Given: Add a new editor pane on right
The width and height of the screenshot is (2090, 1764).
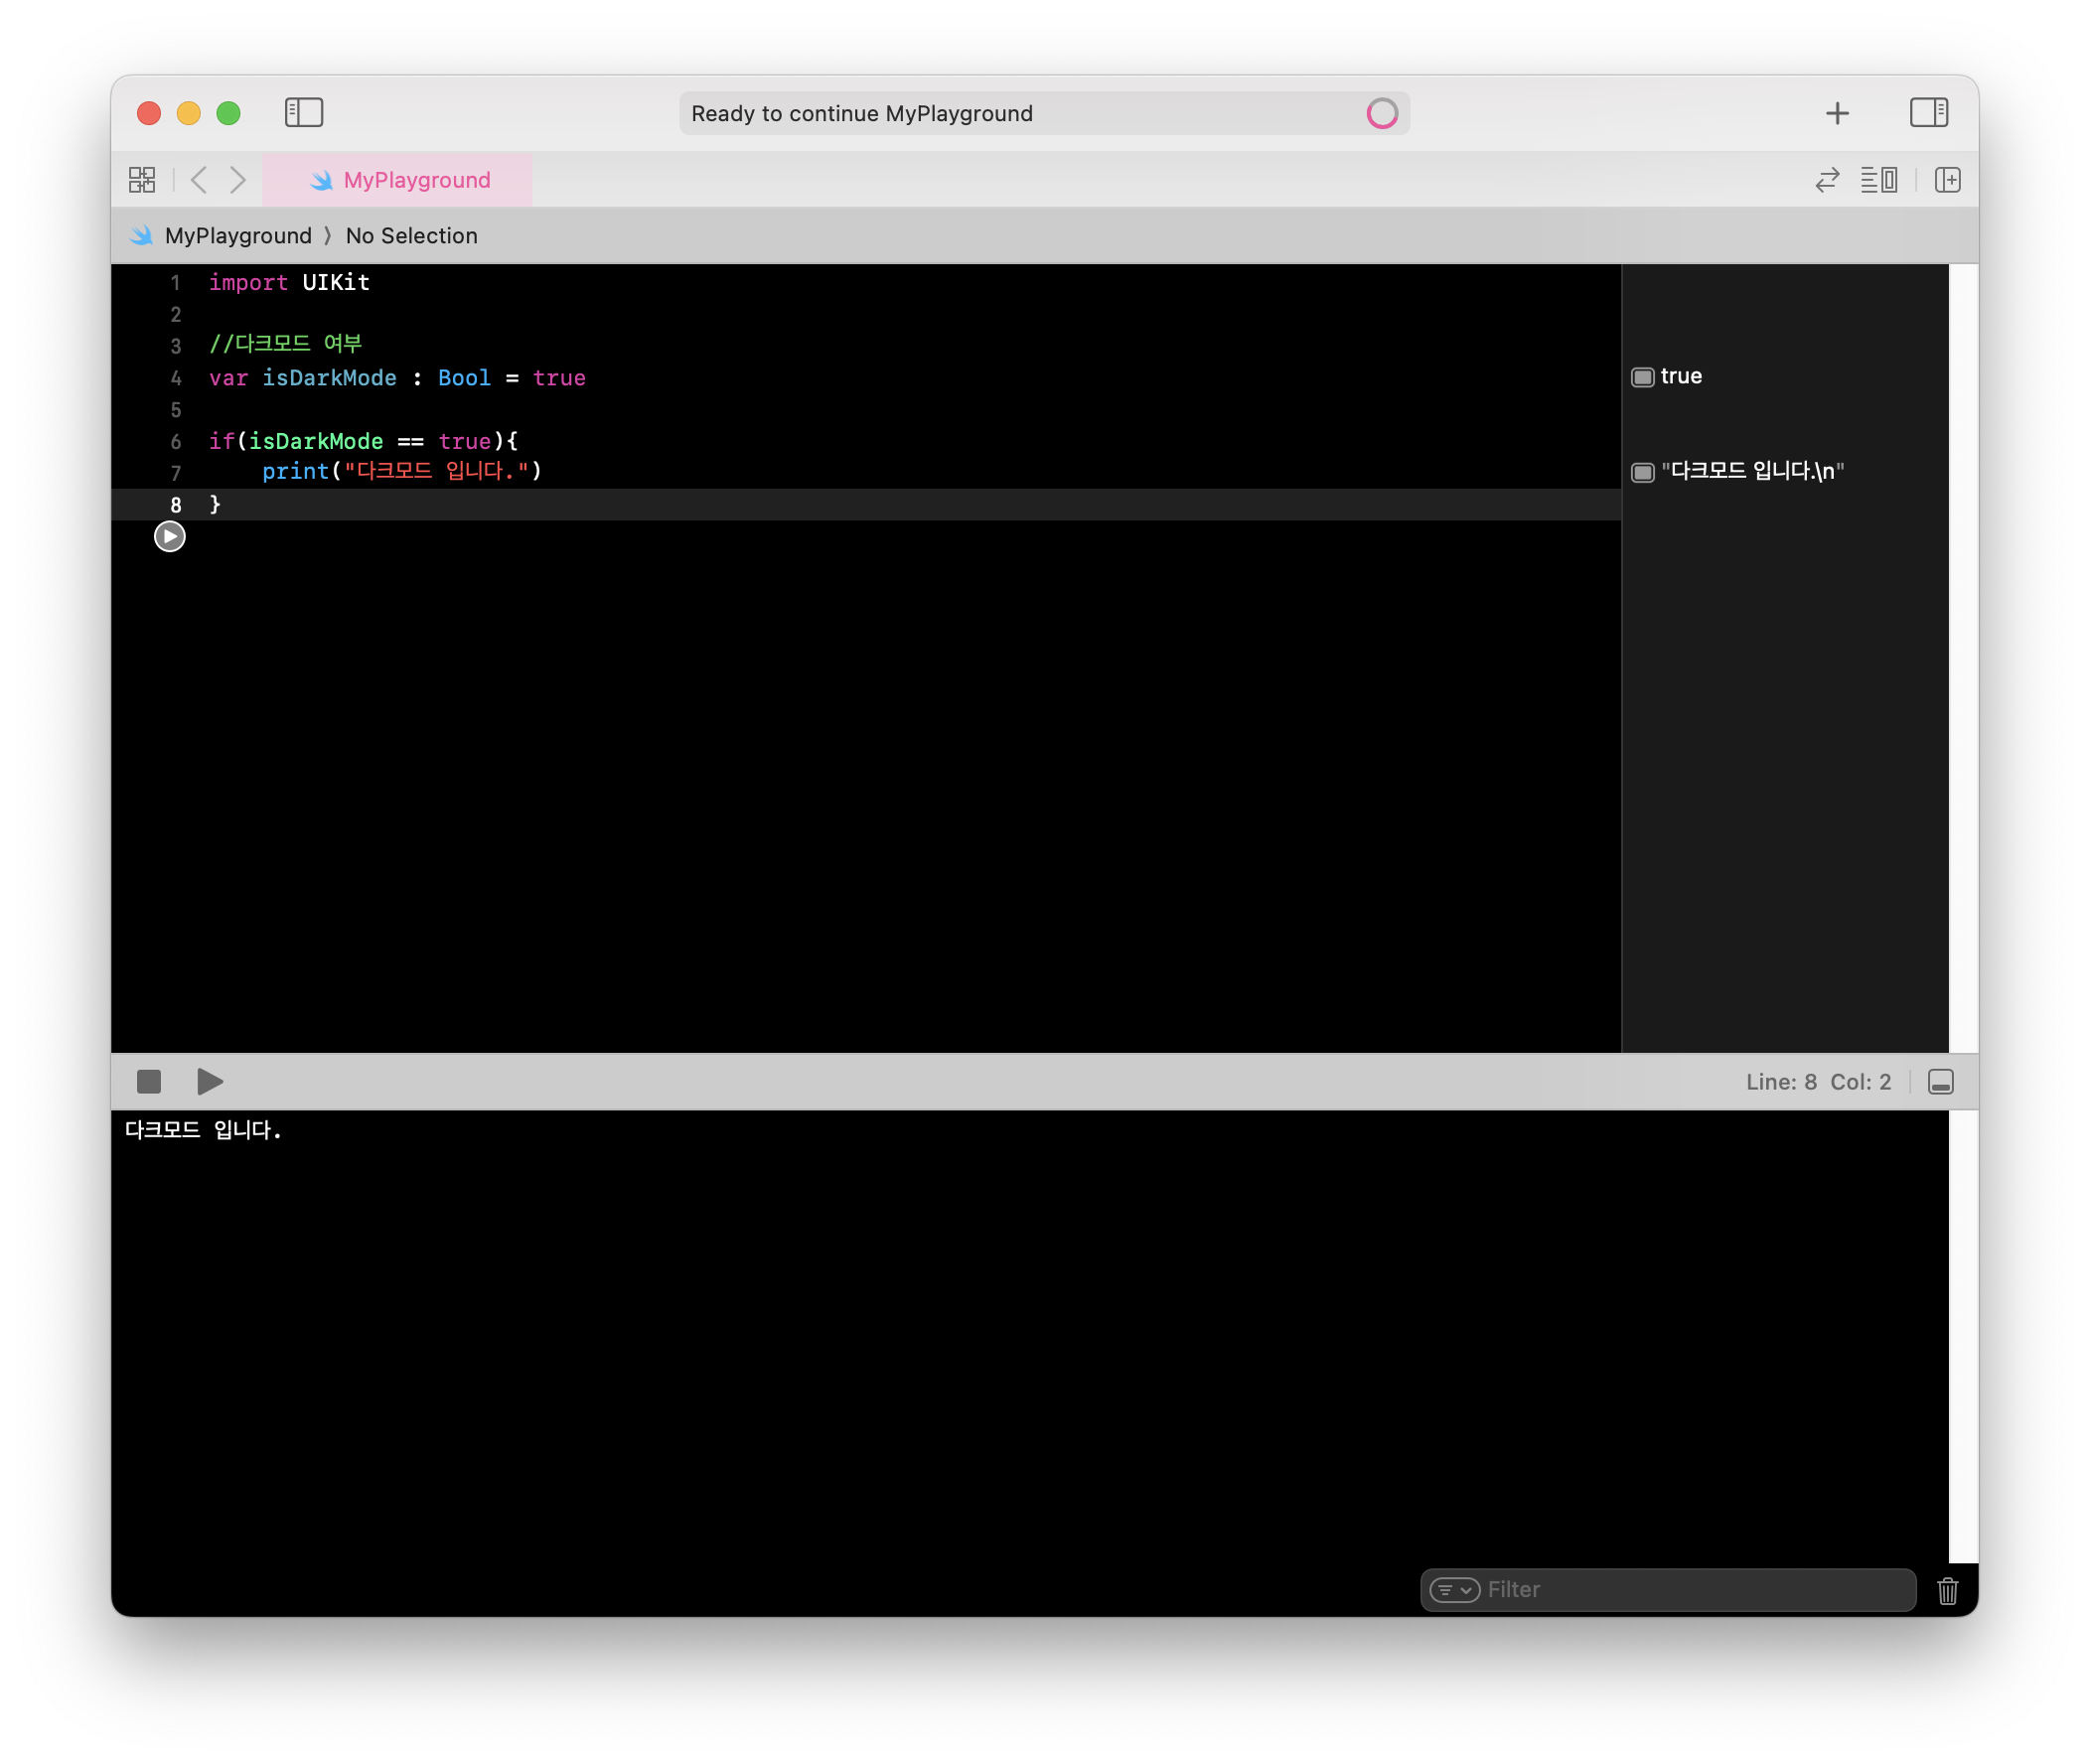Looking at the screenshot, I should [x=1946, y=180].
